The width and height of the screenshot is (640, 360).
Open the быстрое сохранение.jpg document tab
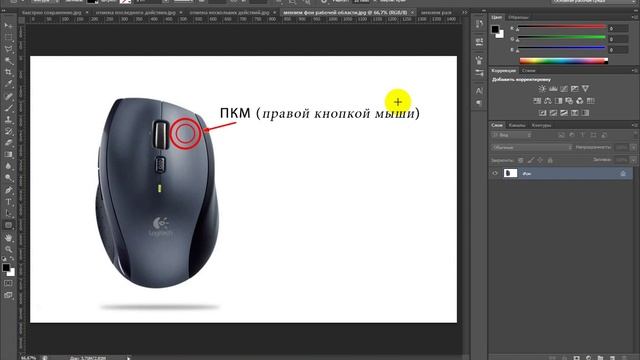click(51, 13)
